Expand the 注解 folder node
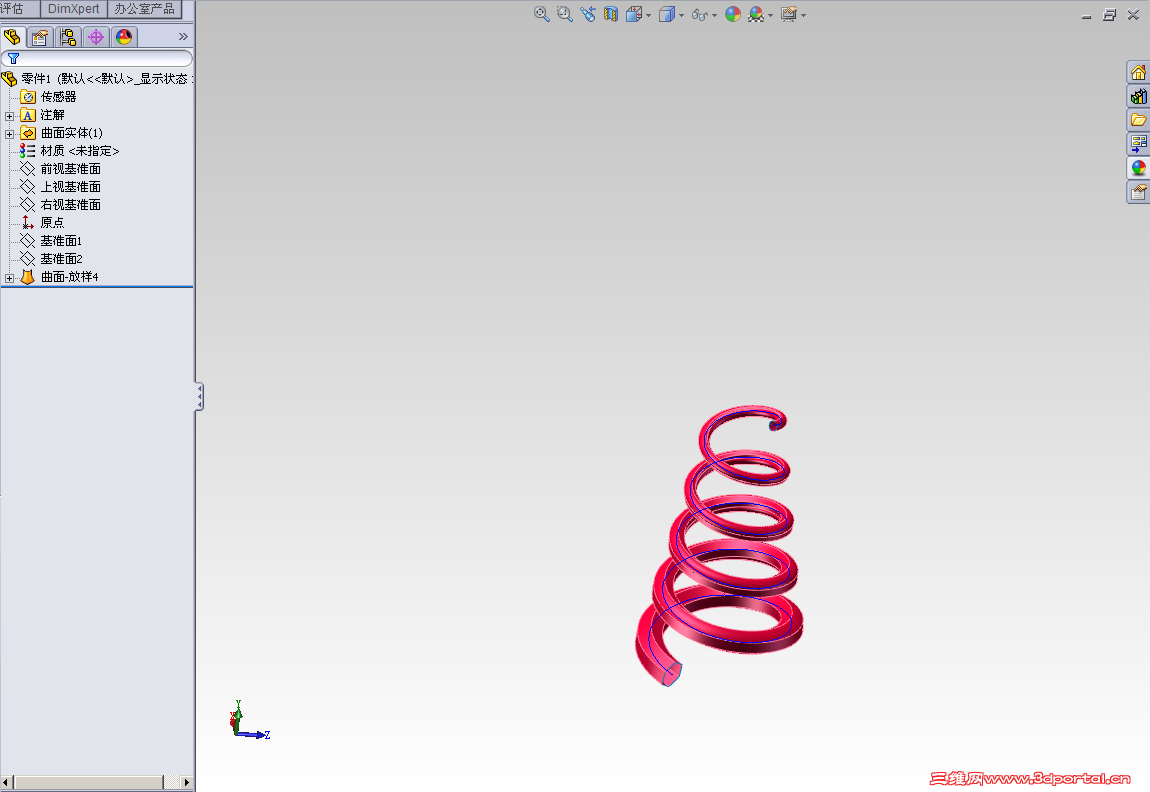Viewport: 1150px width, 792px height. coord(10,116)
